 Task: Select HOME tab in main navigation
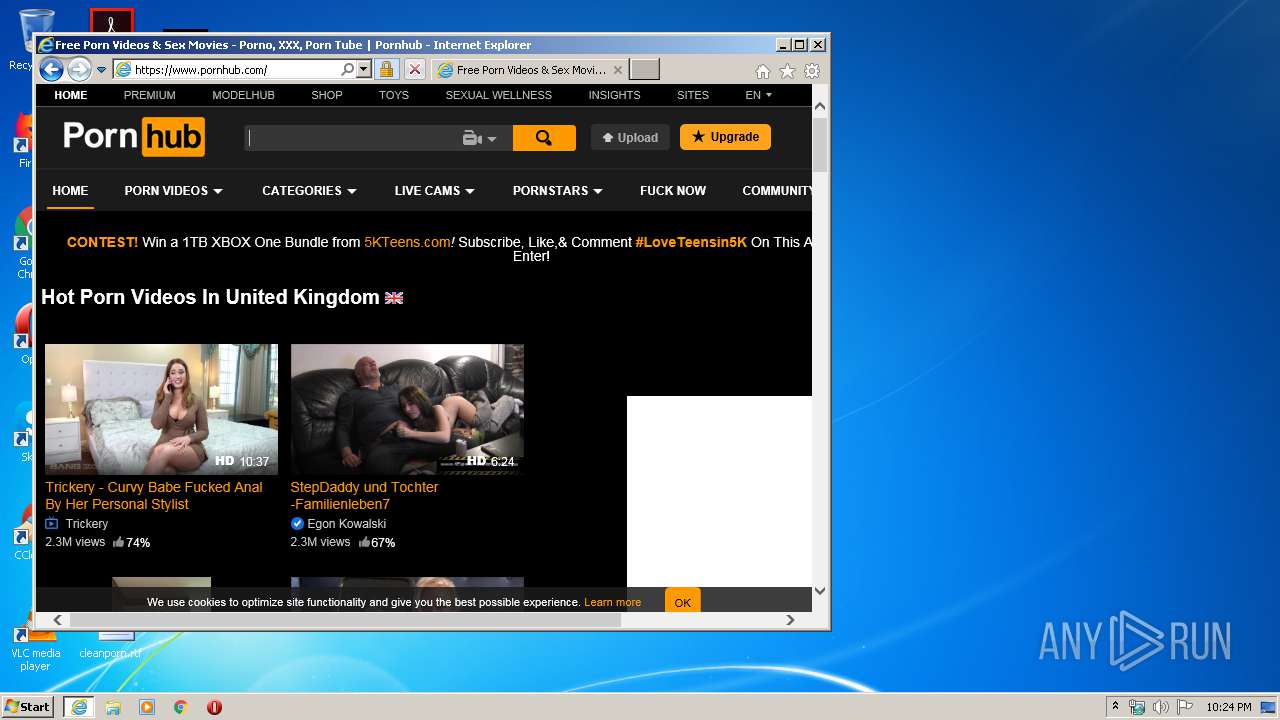tap(70, 190)
